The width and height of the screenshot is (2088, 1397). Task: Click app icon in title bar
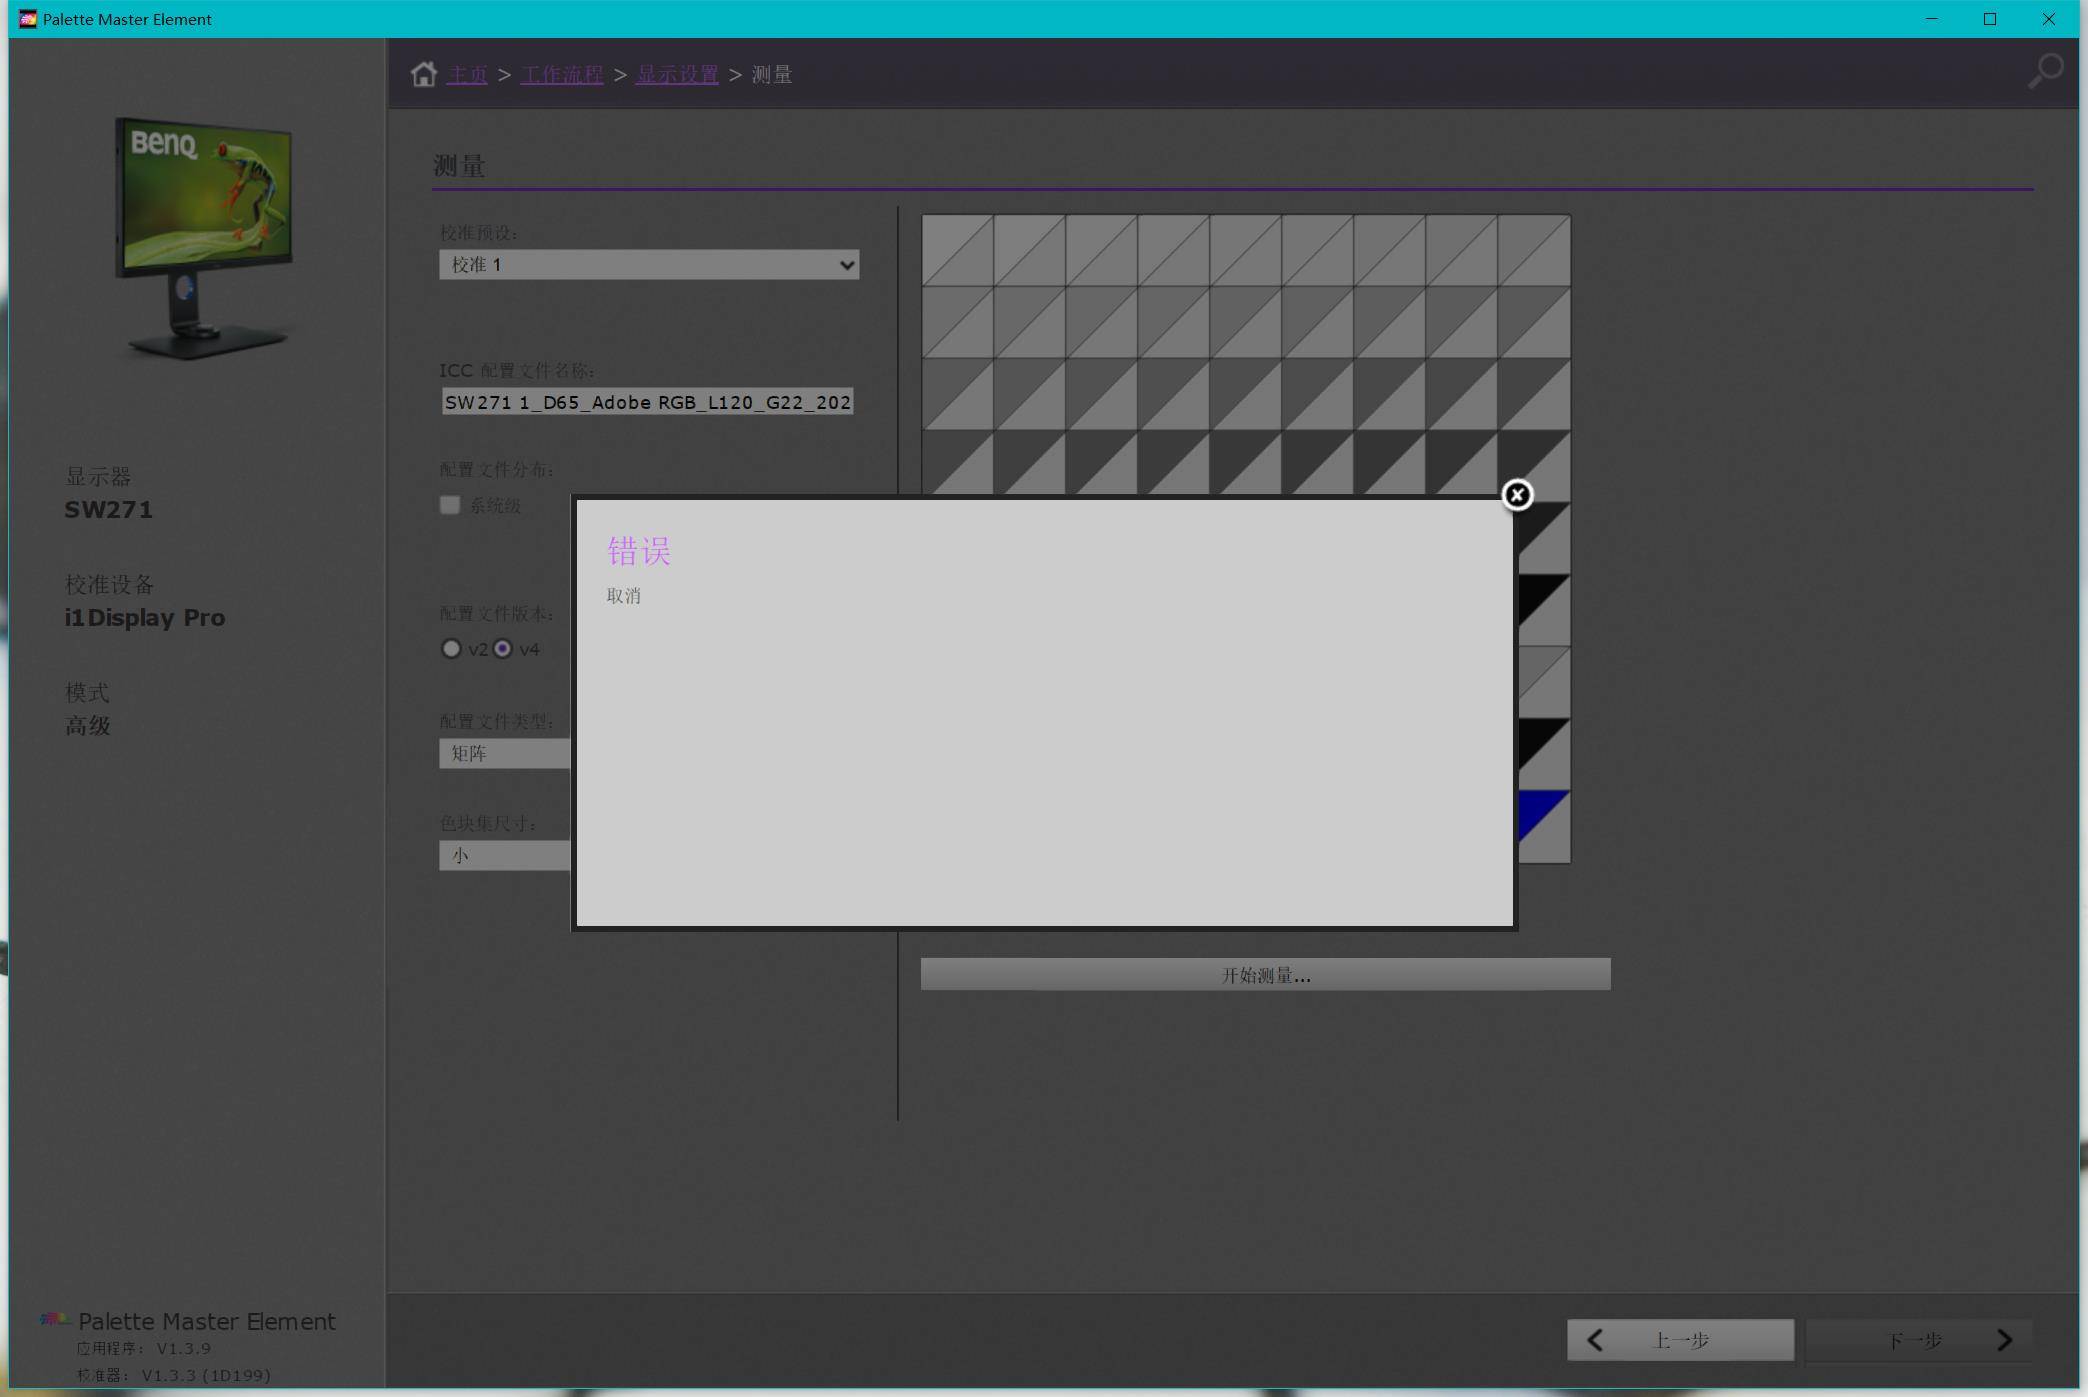[x=27, y=19]
